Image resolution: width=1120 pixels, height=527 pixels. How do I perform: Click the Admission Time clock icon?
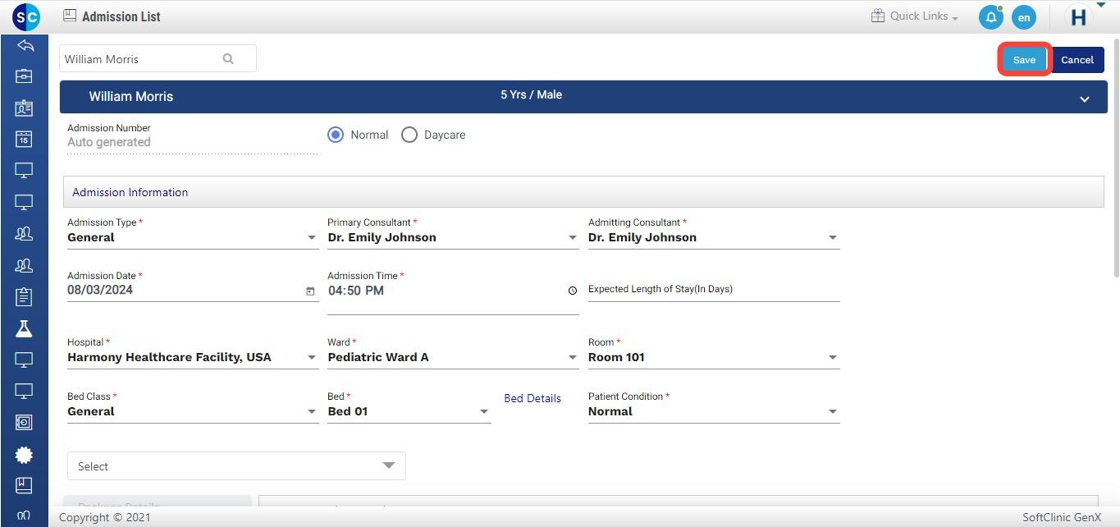click(x=572, y=291)
